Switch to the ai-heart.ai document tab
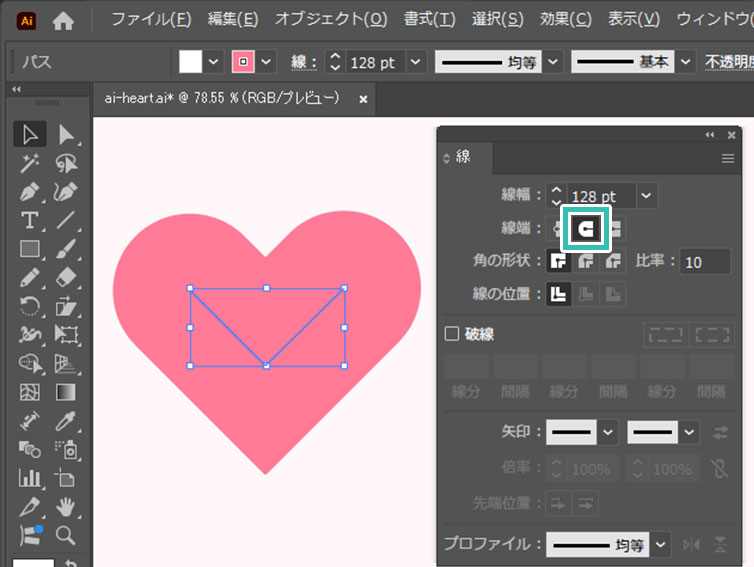Image resolution: width=754 pixels, height=567 pixels. [222, 99]
